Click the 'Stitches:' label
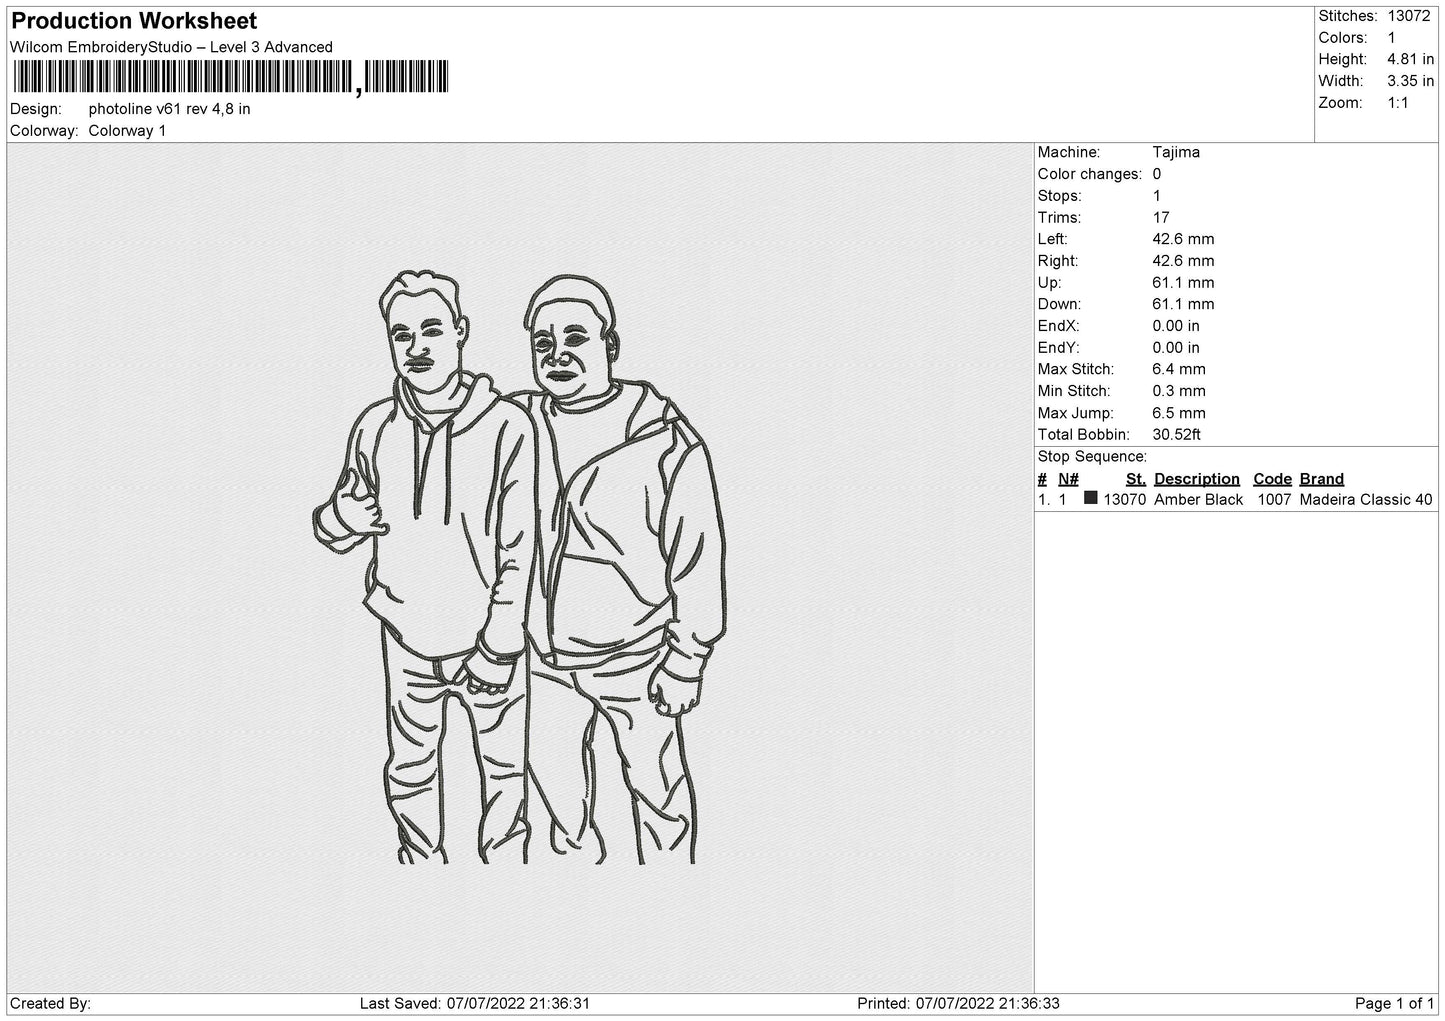The width and height of the screenshot is (1445, 1021). 1348,16
